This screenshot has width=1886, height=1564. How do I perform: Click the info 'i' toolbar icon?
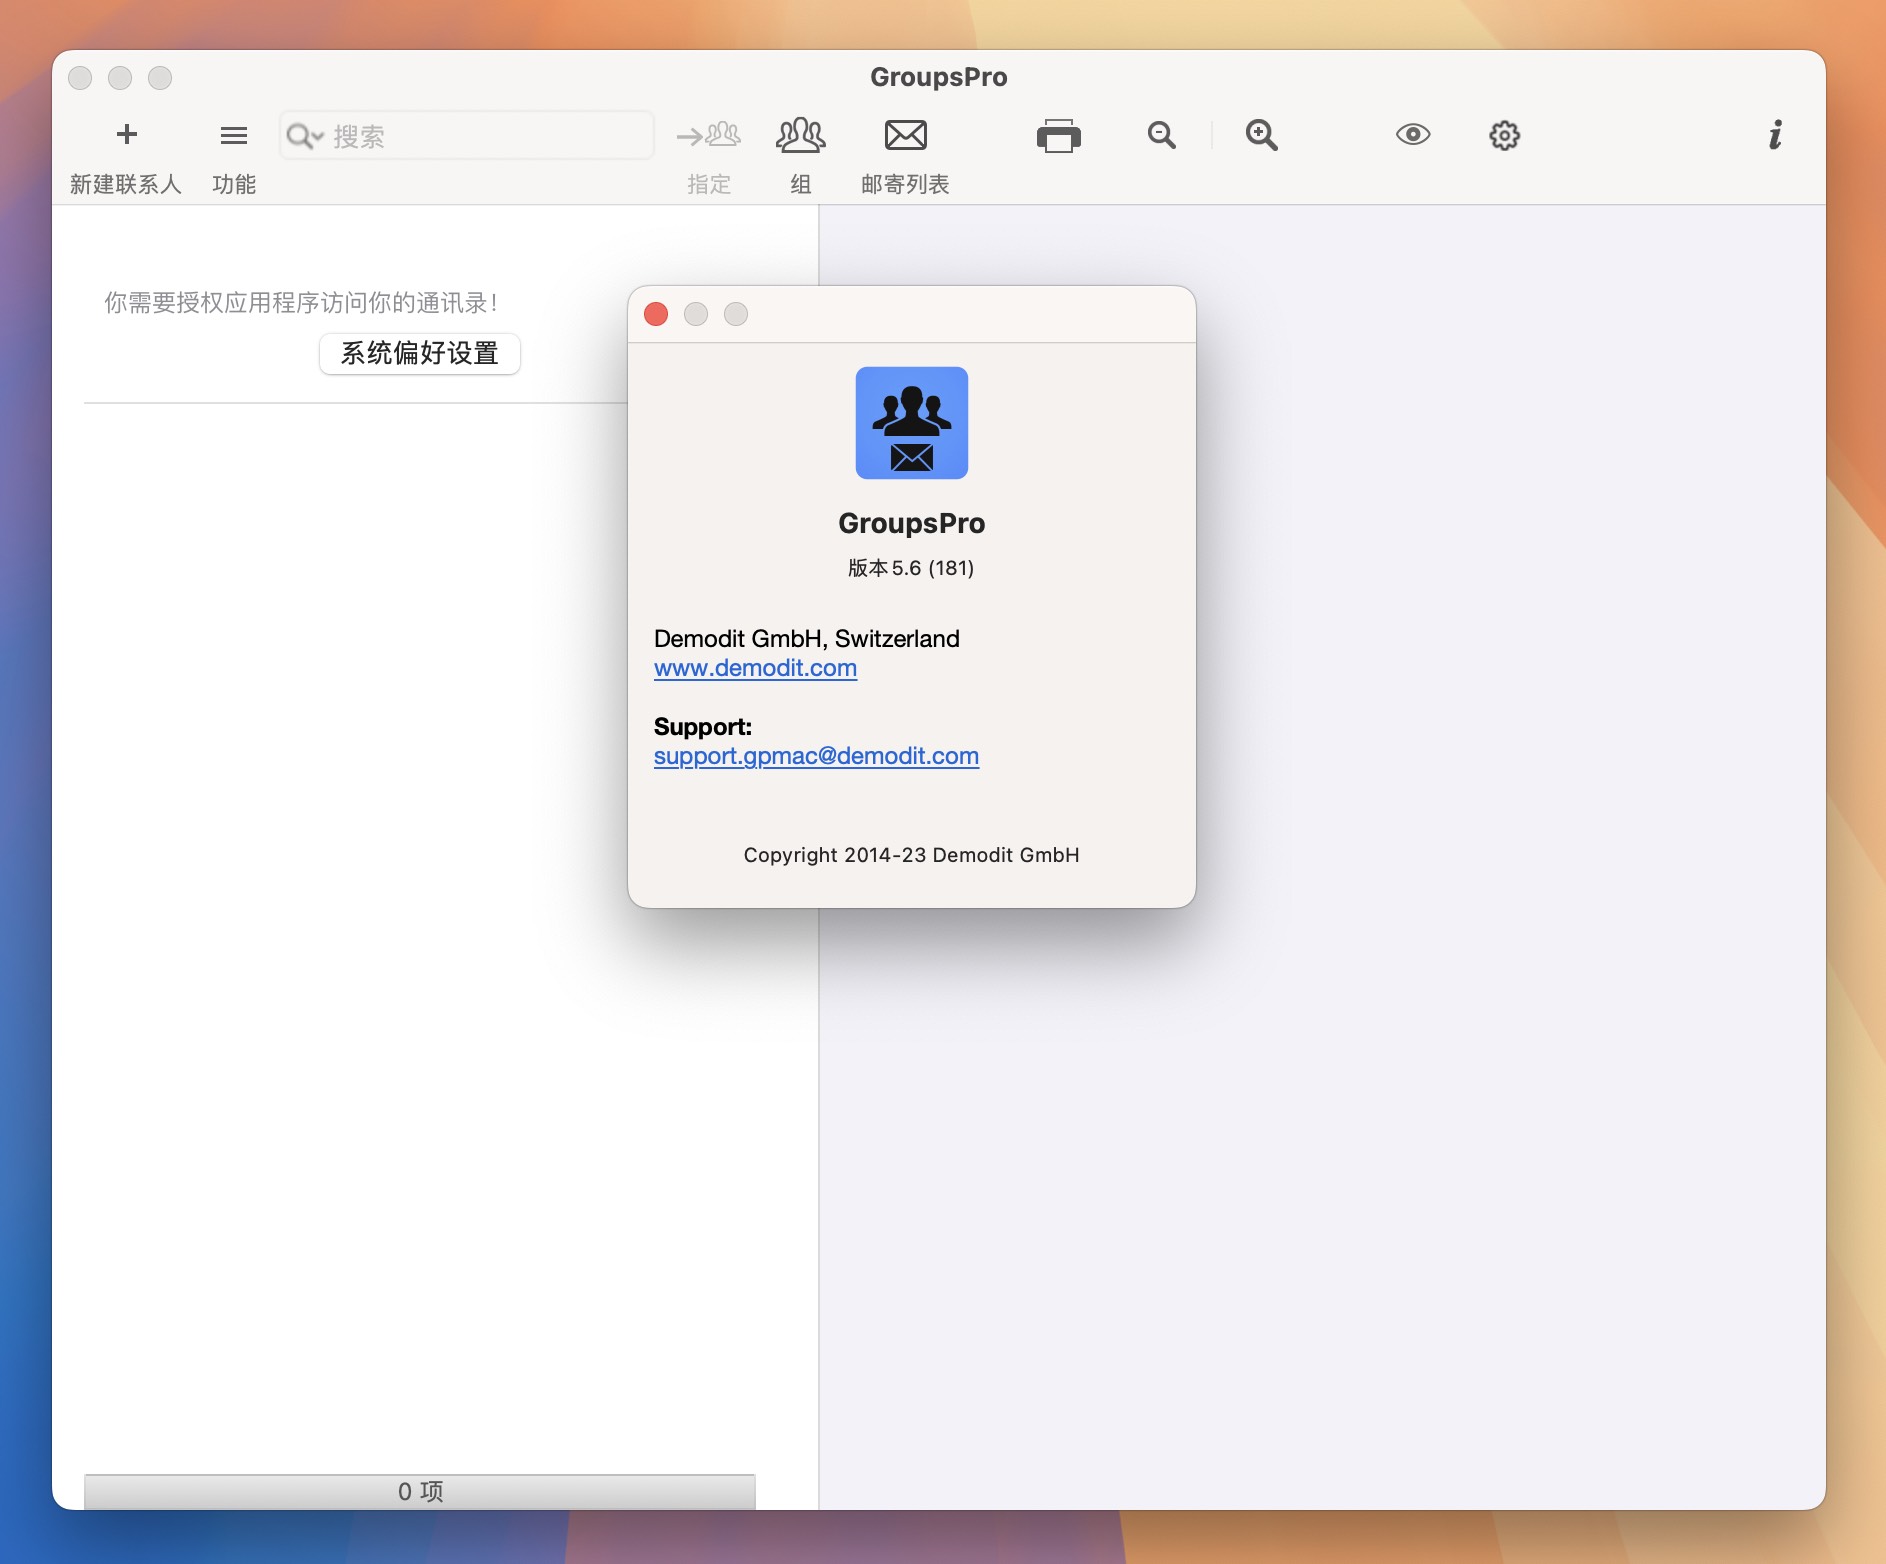click(x=1775, y=135)
